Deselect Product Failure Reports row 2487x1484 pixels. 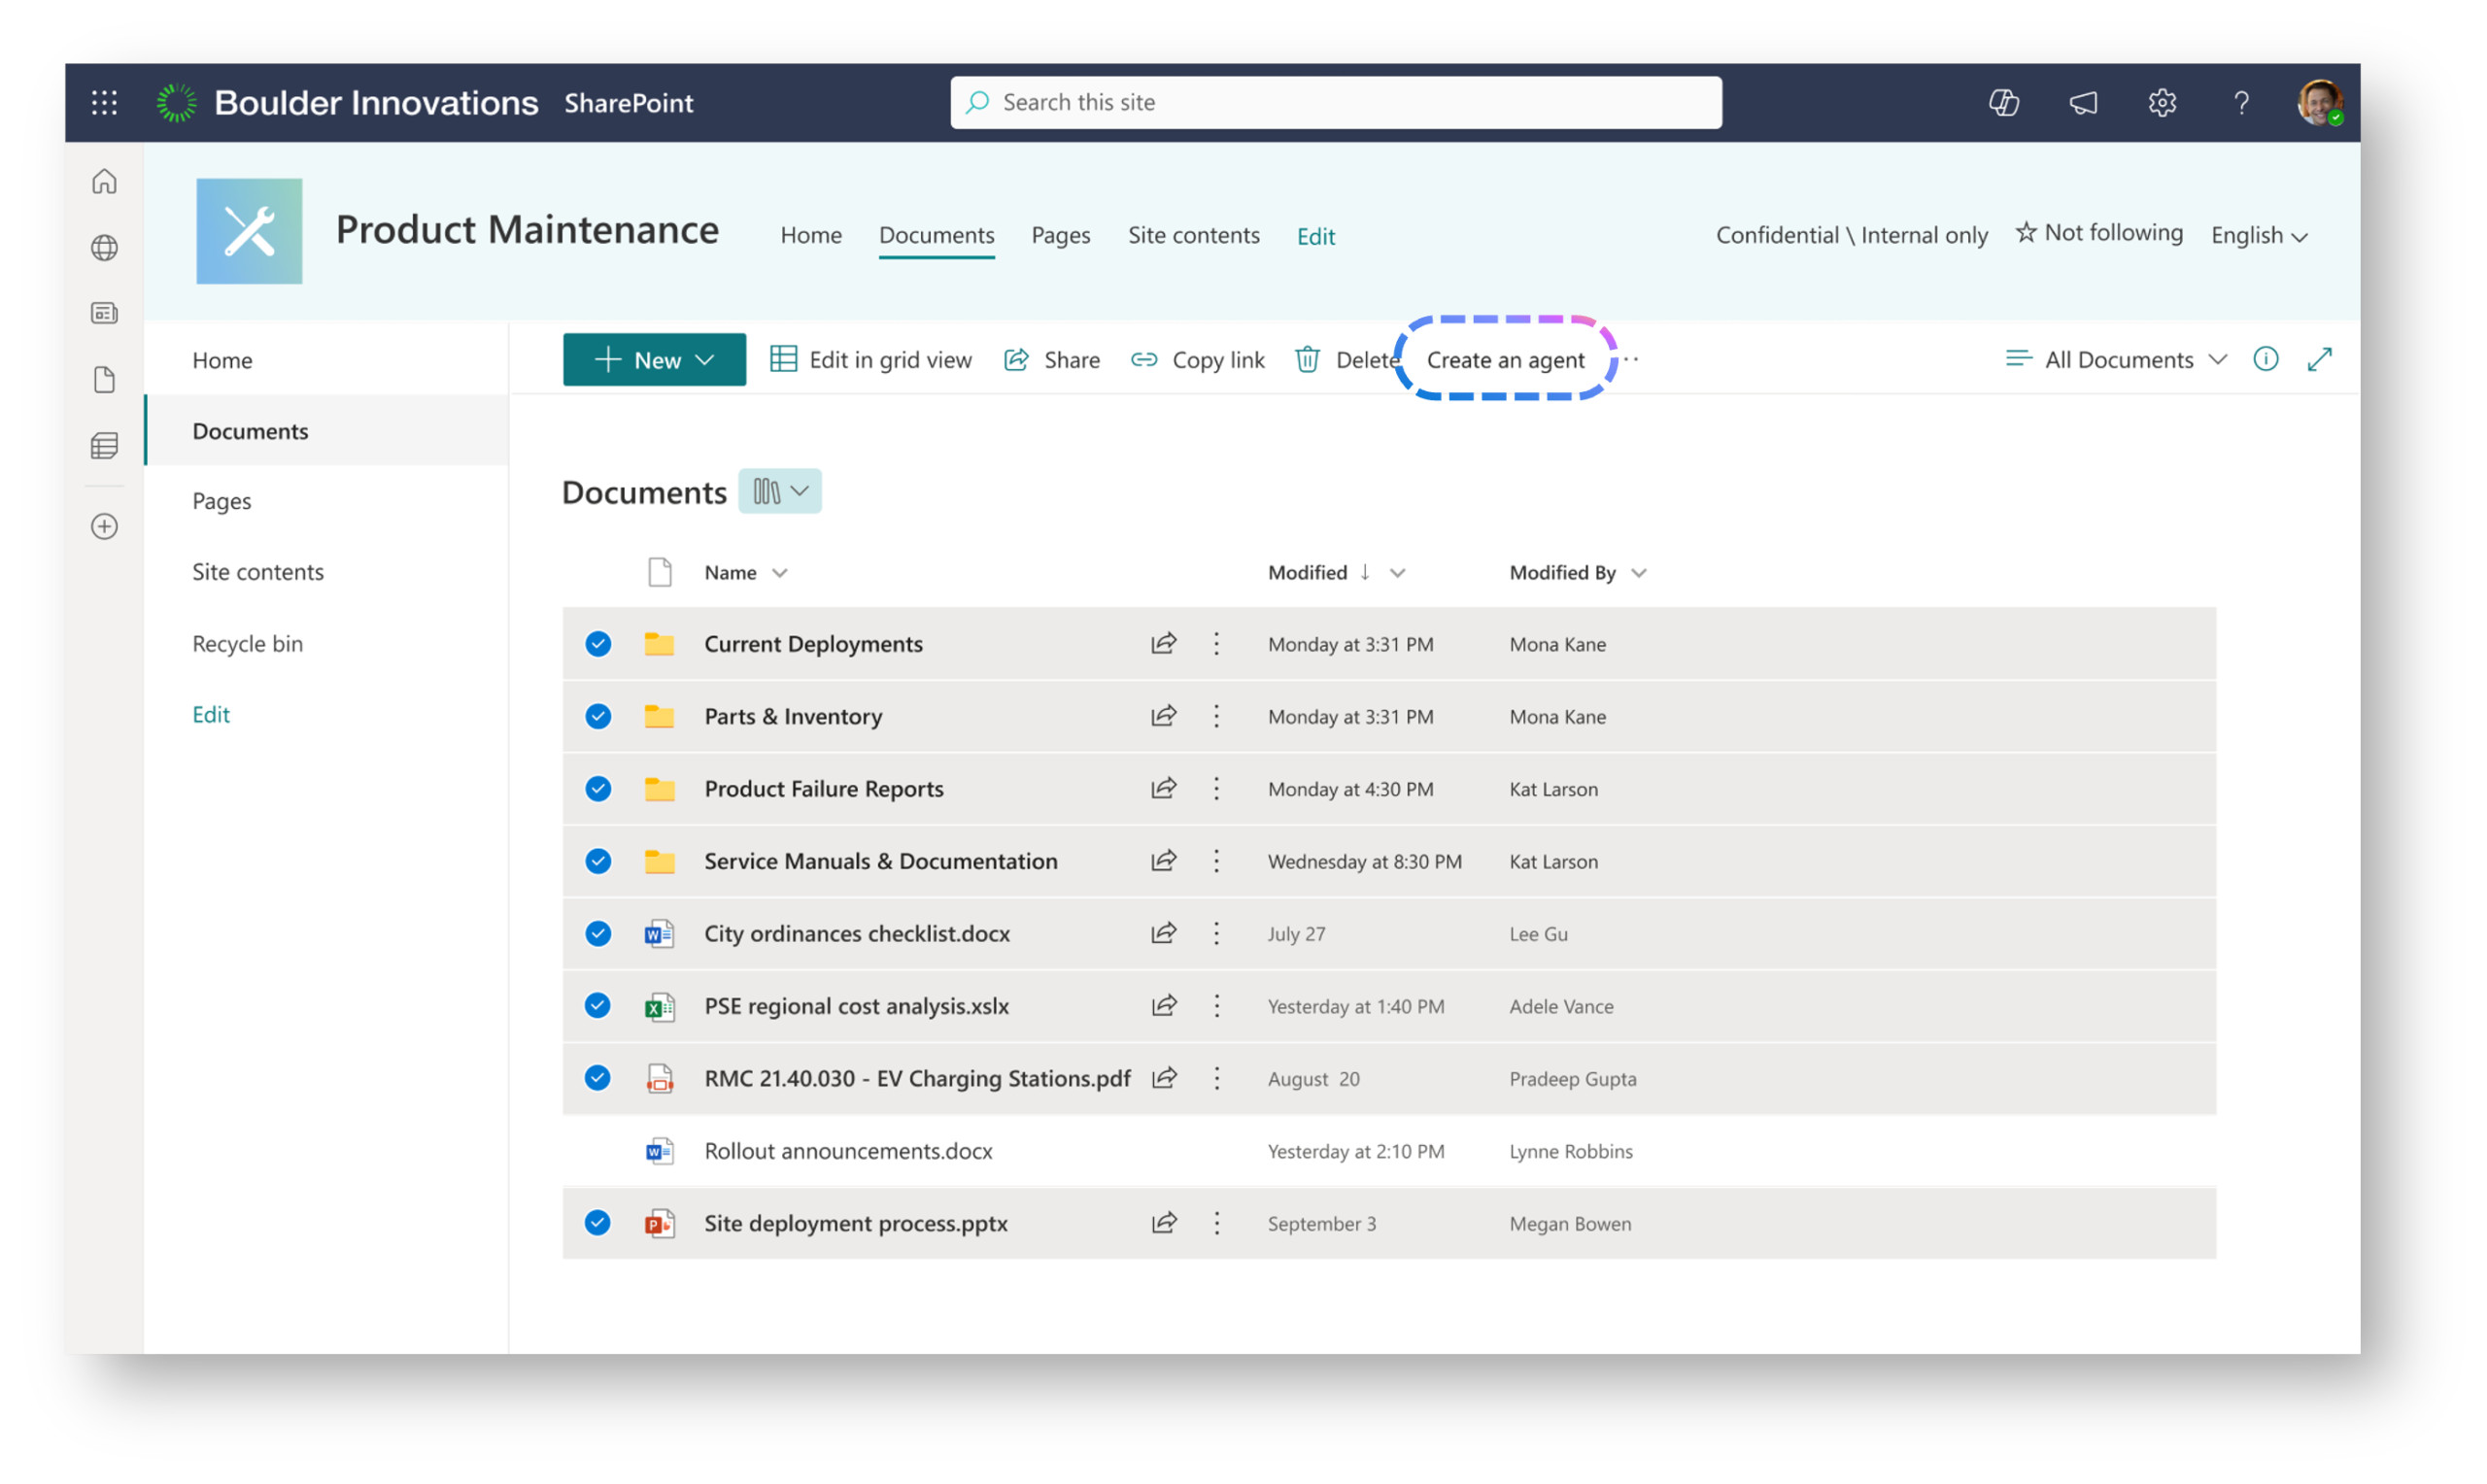tap(598, 788)
